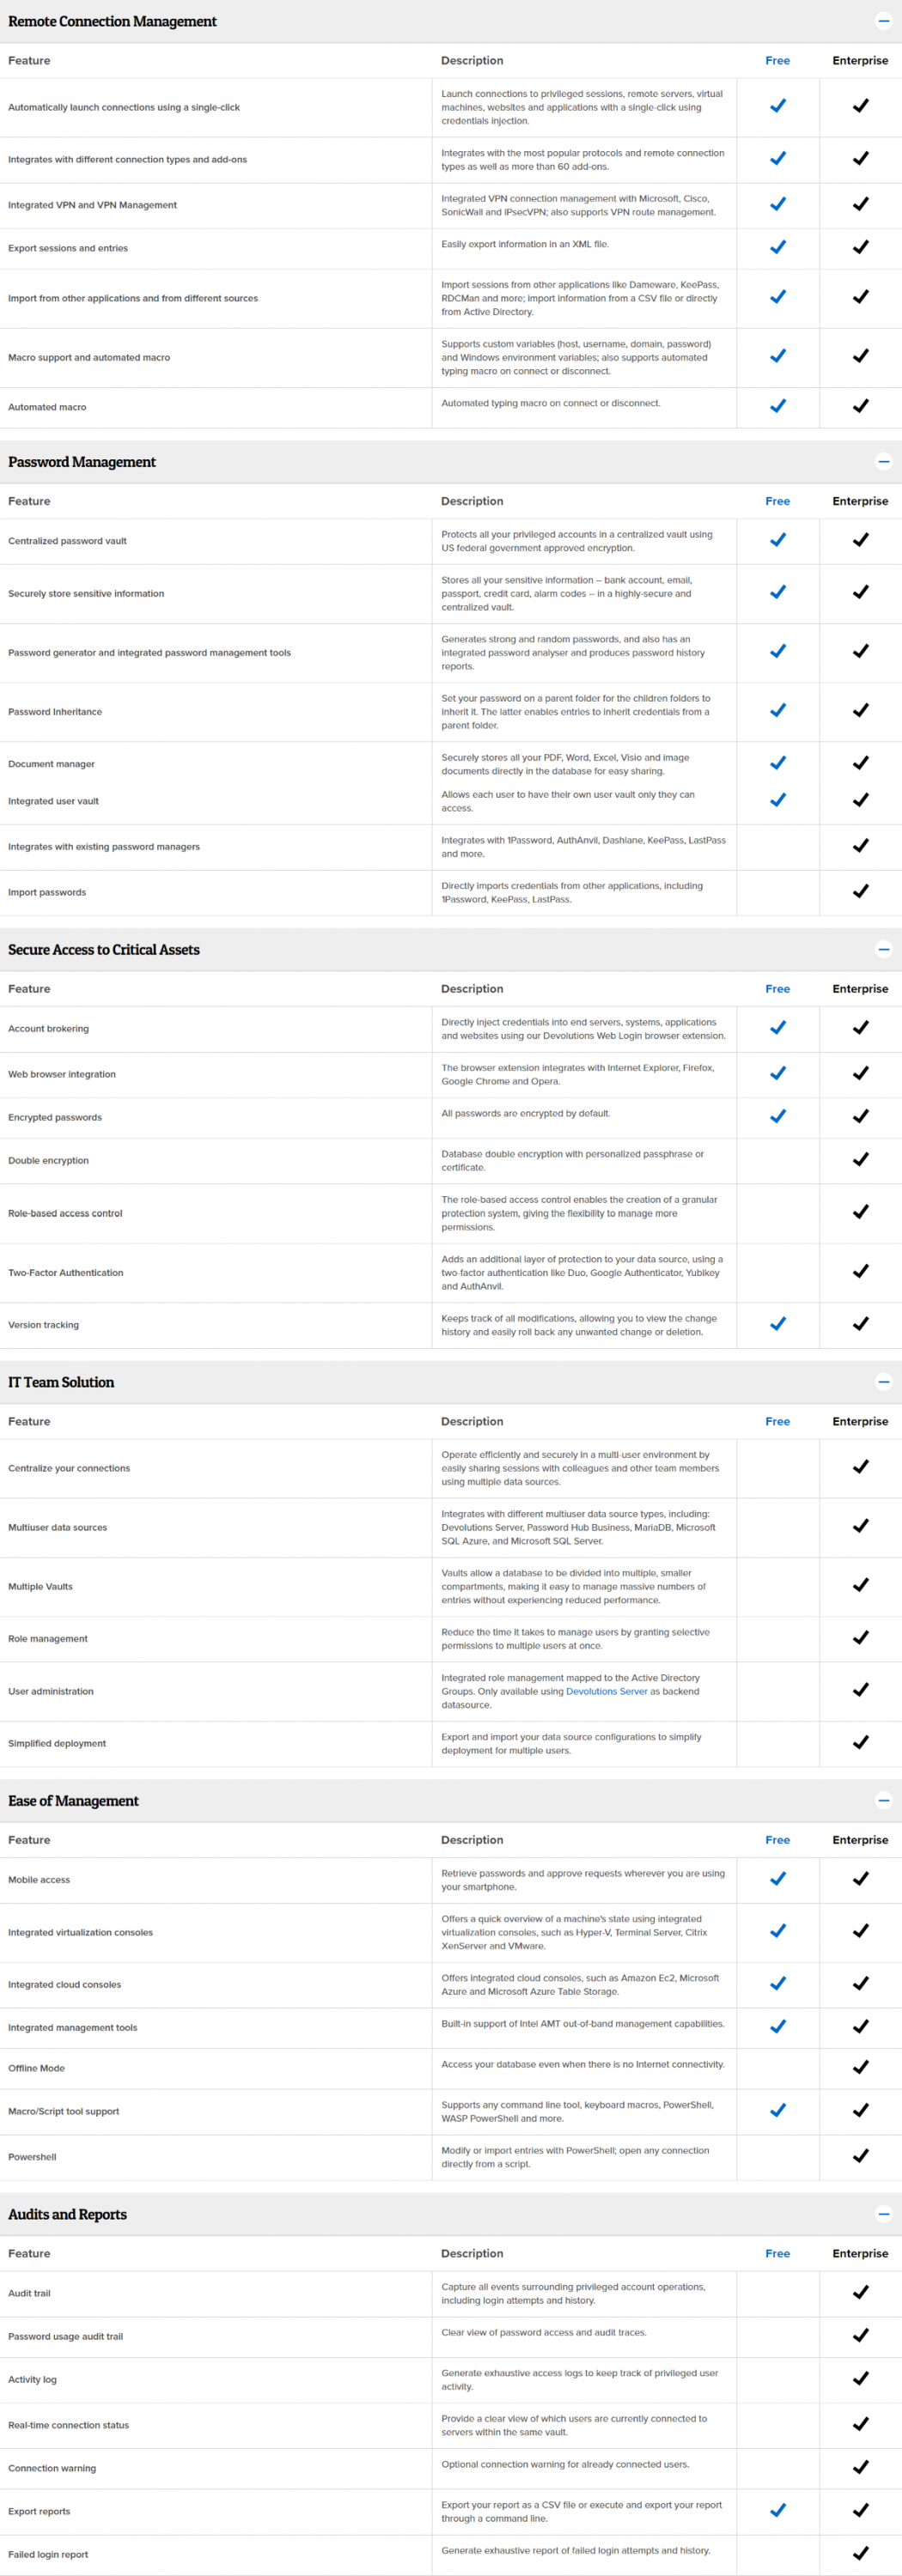Viewport: 902px width, 2576px height.
Task: Collapse the Remote Connection Management section
Action: coord(883,21)
